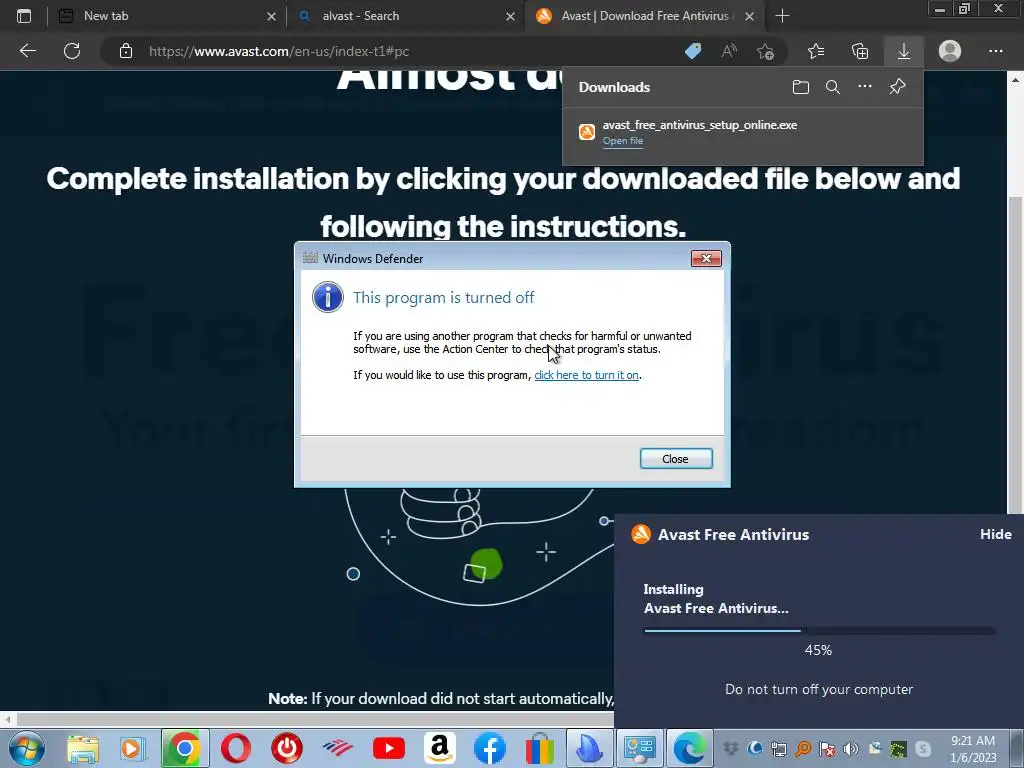Close Windows Defender dialog with red X
The height and width of the screenshot is (768, 1024).
coord(706,259)
